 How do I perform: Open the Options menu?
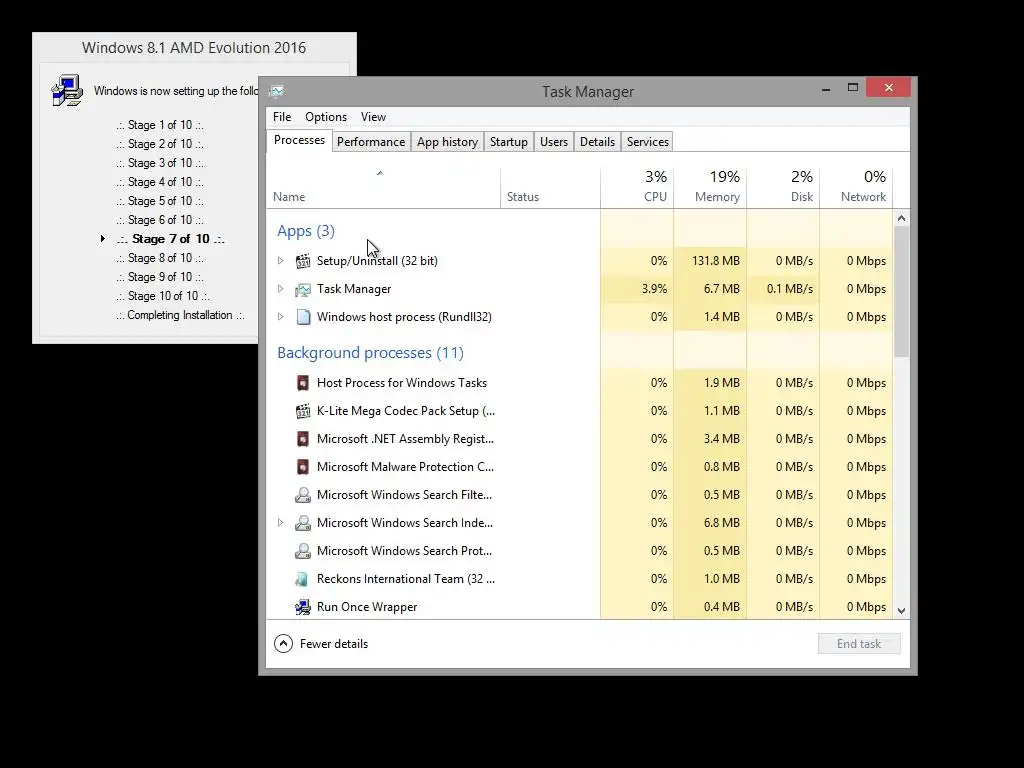(x=326, y=117)
